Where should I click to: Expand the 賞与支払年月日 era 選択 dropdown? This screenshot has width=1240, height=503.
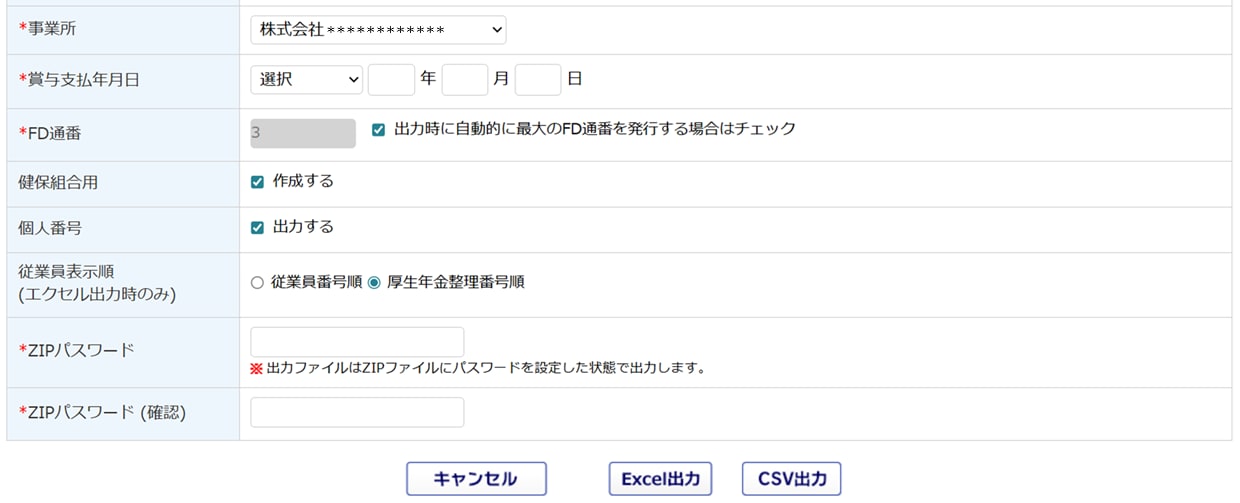(x=306, y=79)
